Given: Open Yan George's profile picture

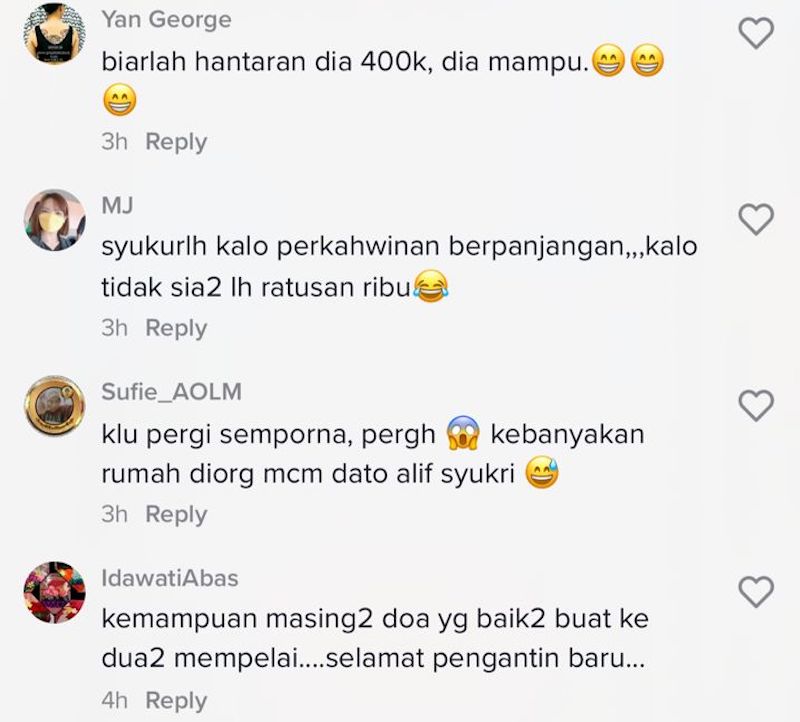Looking at the screenshot, I should point(55,34).
